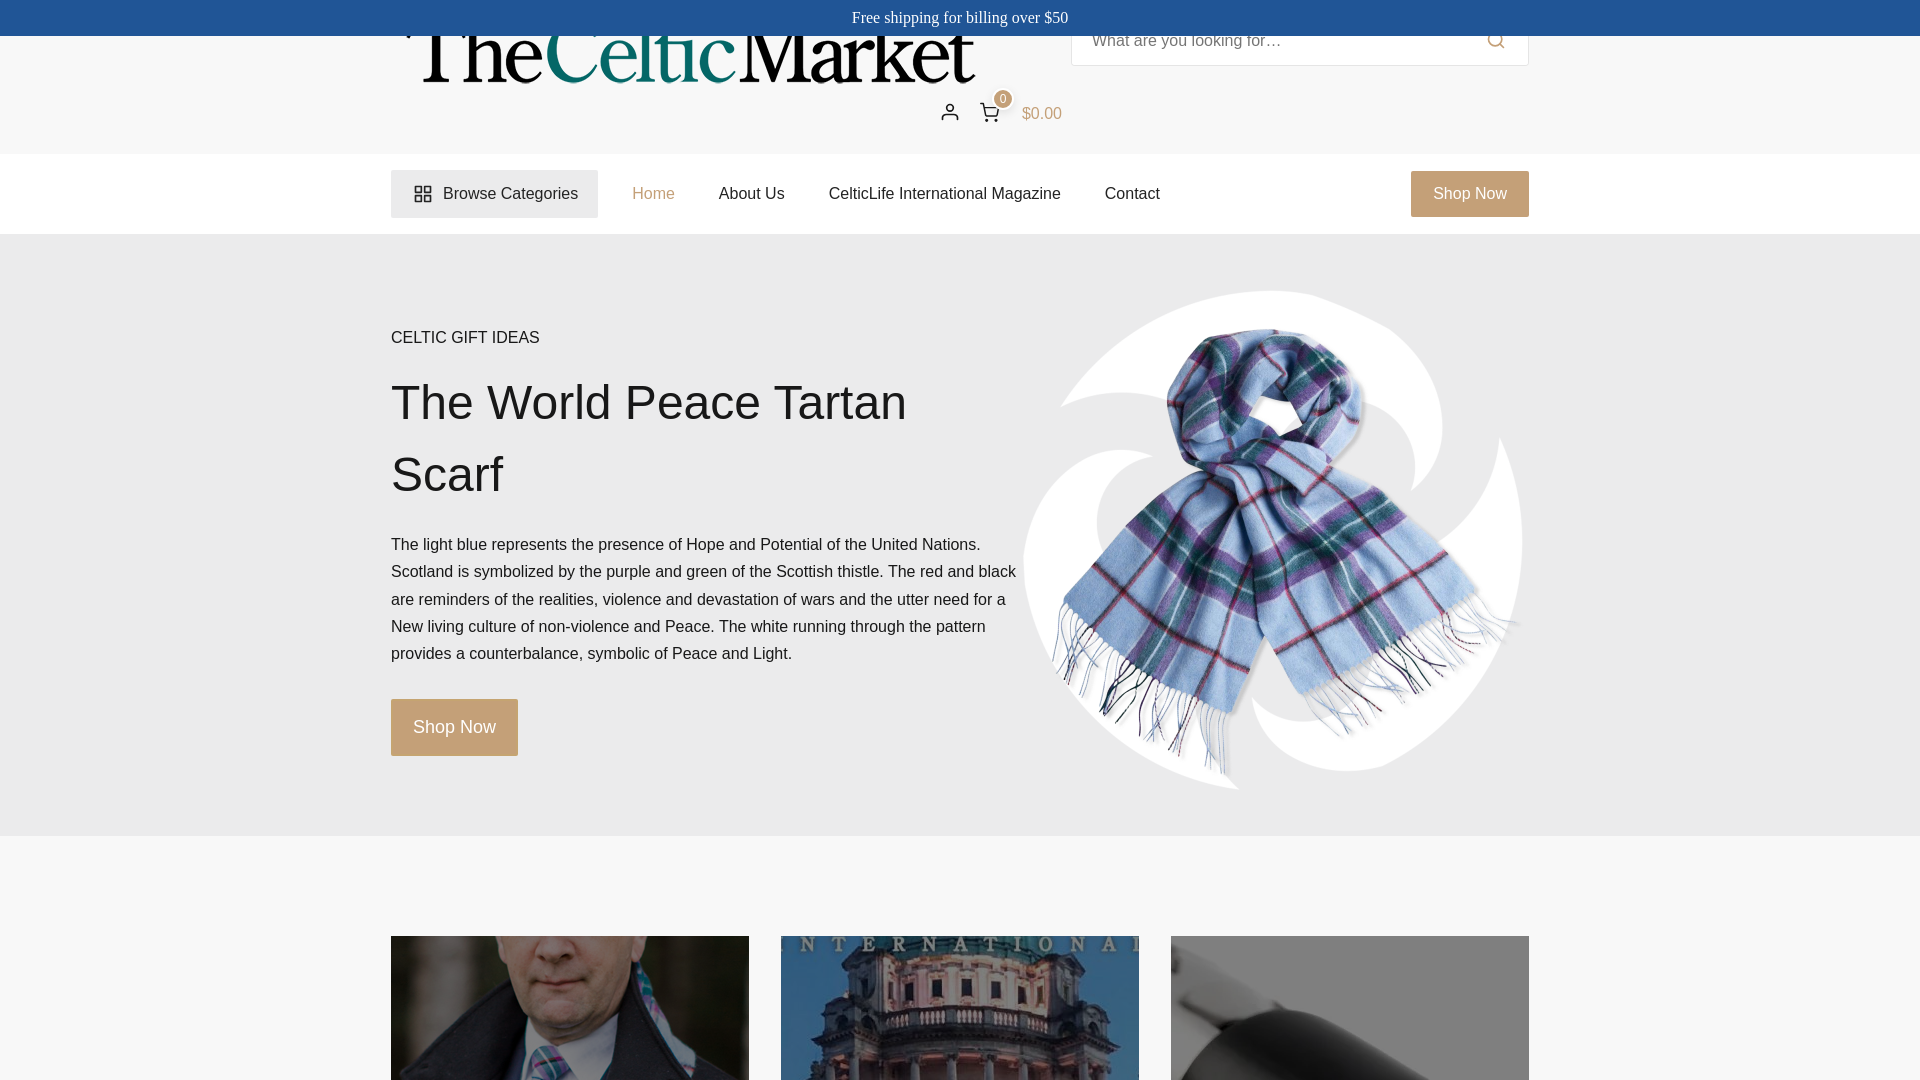Click the 'Free shipping for billing over $50' banner
The height and width of the screenshot is (1080, 1920).
coord(960,18)
